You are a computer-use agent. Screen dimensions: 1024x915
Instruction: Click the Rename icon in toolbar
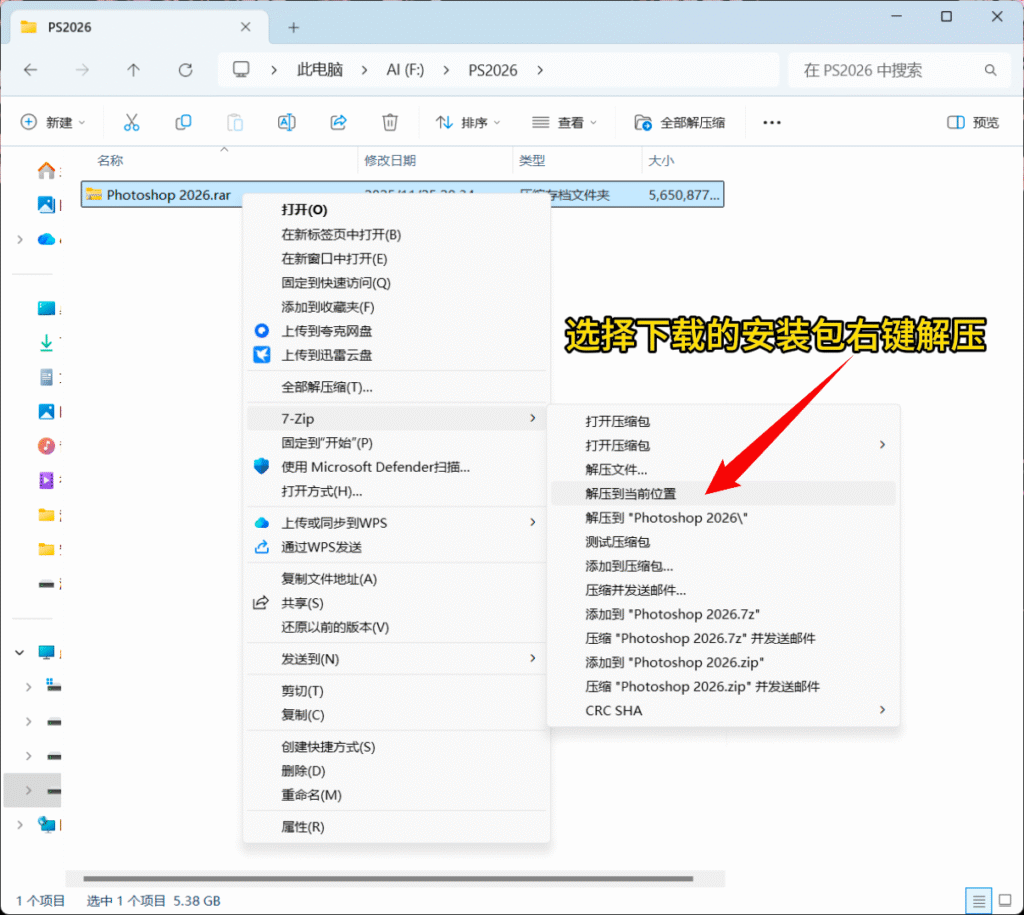(x=286, y=122)
